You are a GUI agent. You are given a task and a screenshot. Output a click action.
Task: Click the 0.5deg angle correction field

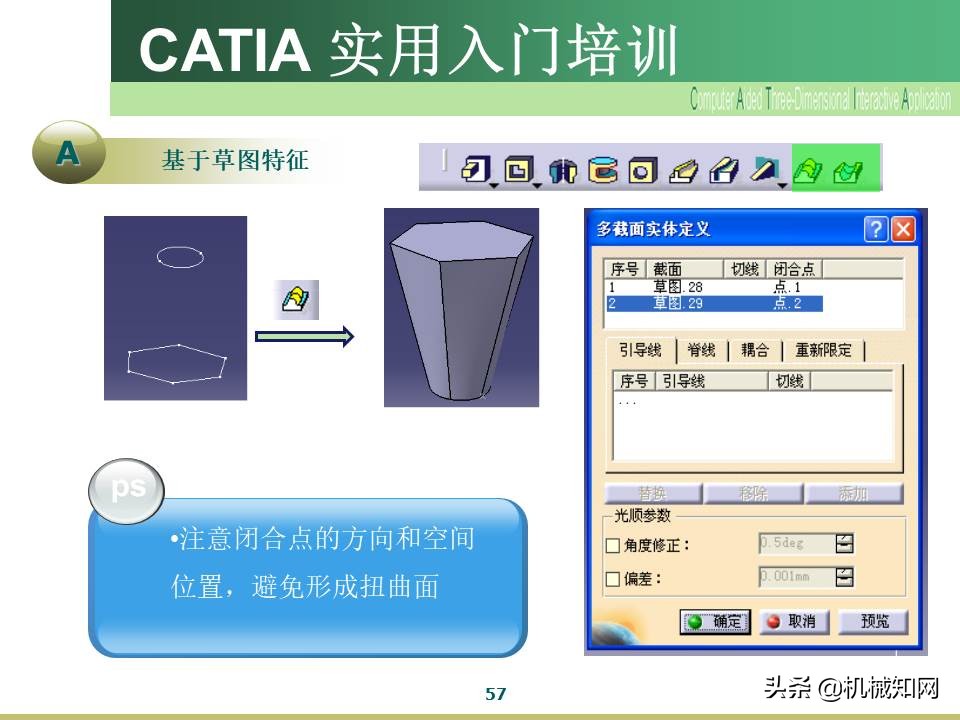(x=797, y=543)
